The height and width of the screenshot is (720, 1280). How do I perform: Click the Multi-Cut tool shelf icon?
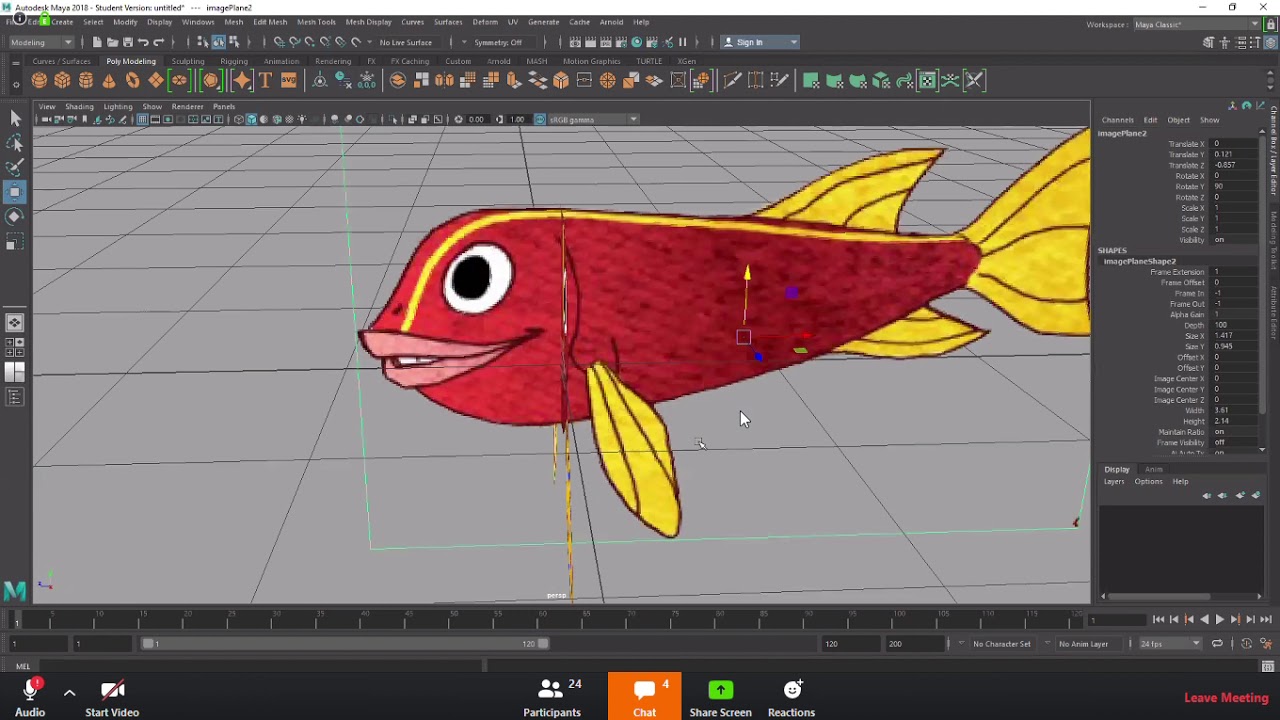(x=732, y=81)
